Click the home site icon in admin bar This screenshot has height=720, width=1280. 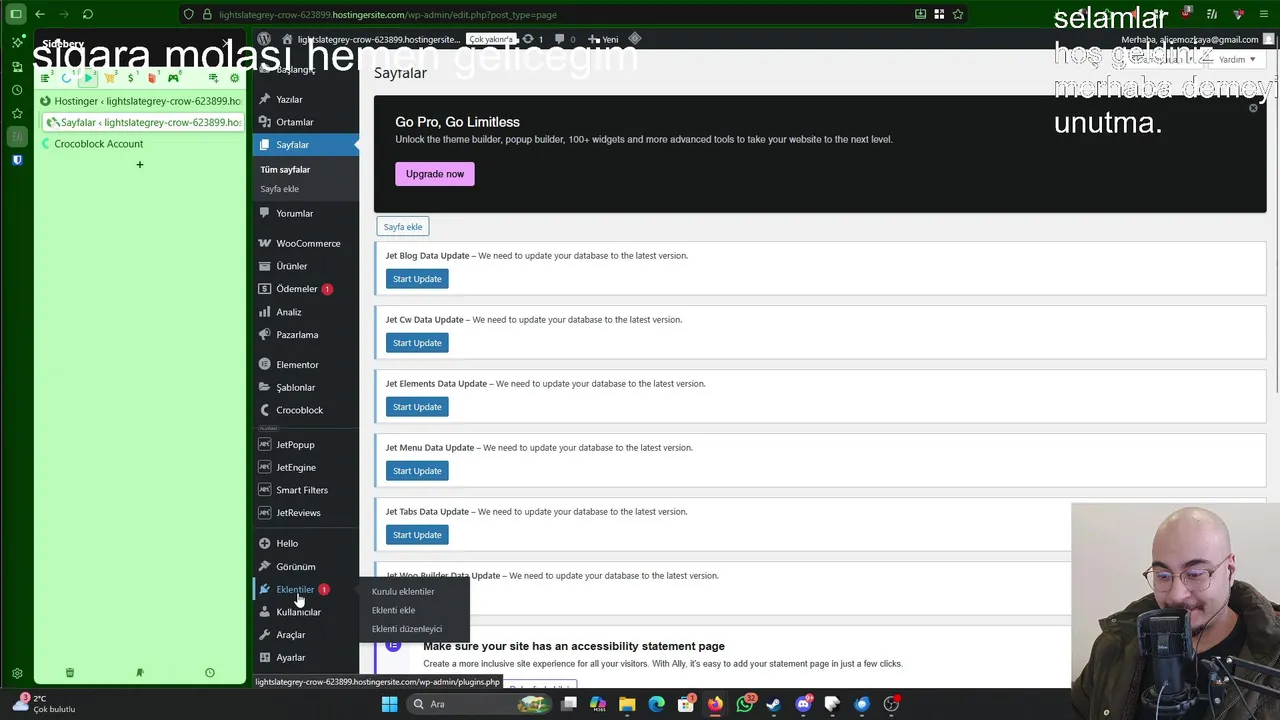click(x=287, y=39)
